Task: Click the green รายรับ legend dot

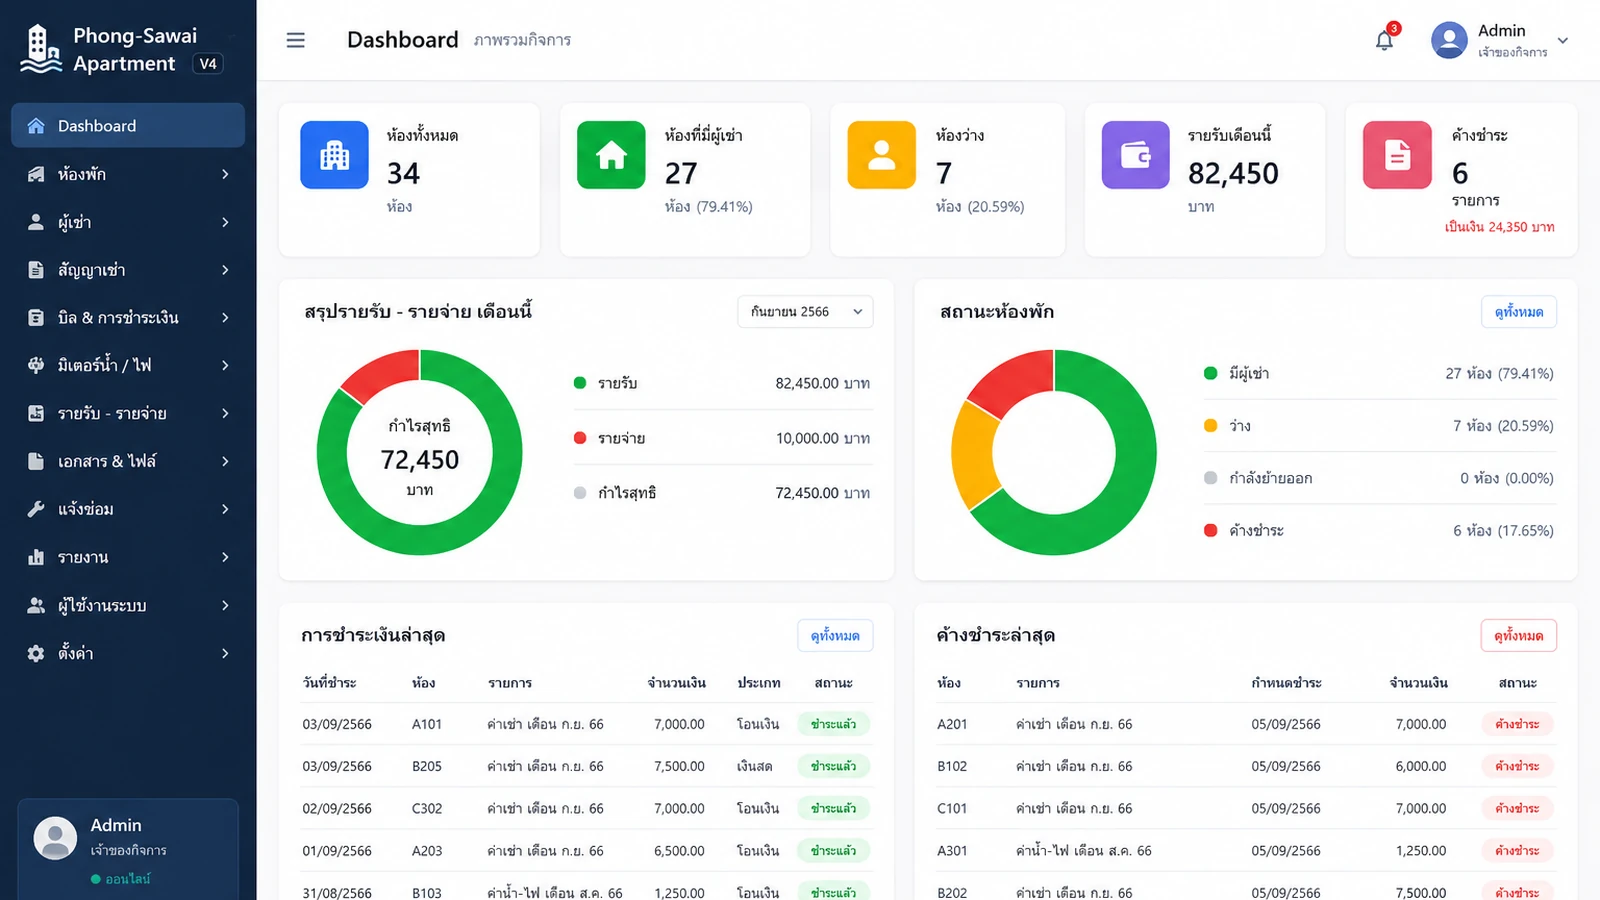Action: (580, 383)
